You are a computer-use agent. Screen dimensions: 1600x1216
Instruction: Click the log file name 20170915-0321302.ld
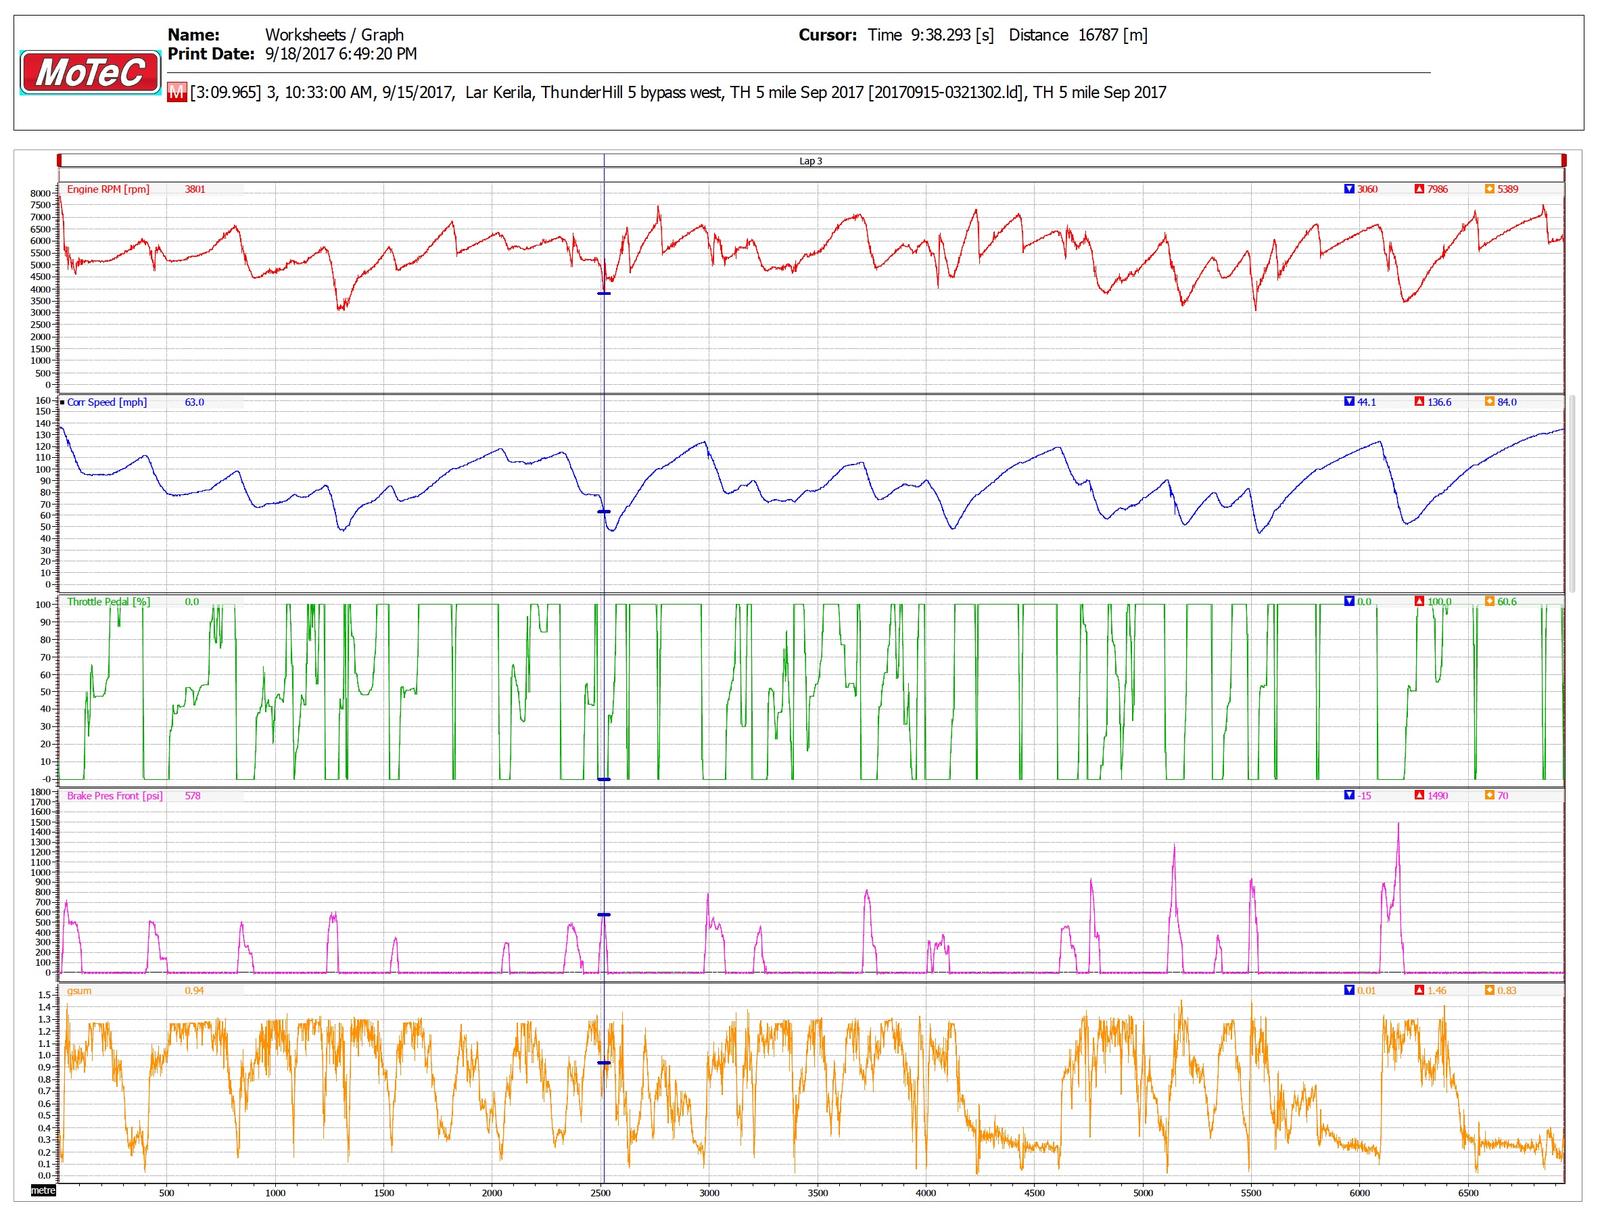point(947,93)
